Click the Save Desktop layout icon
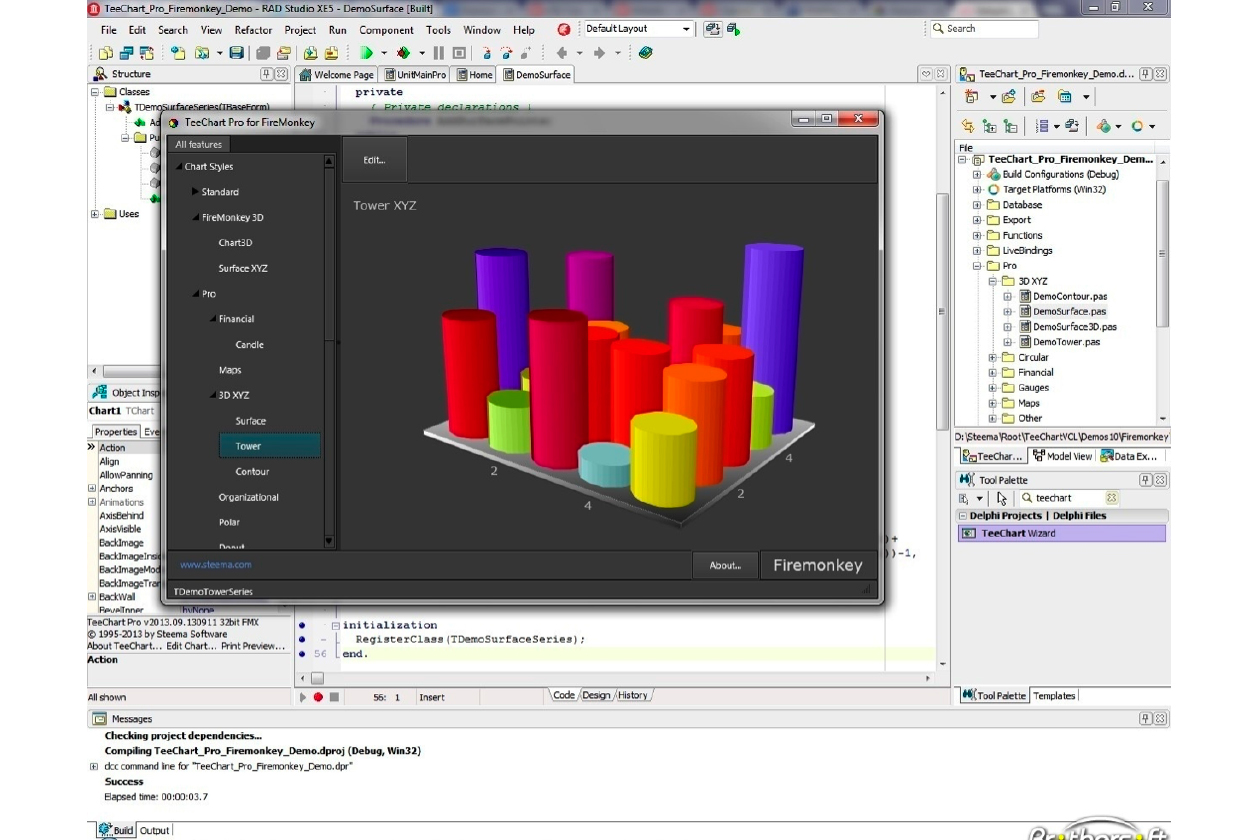Viewport: 1260px width, 840px height. [x=713, y=30]
